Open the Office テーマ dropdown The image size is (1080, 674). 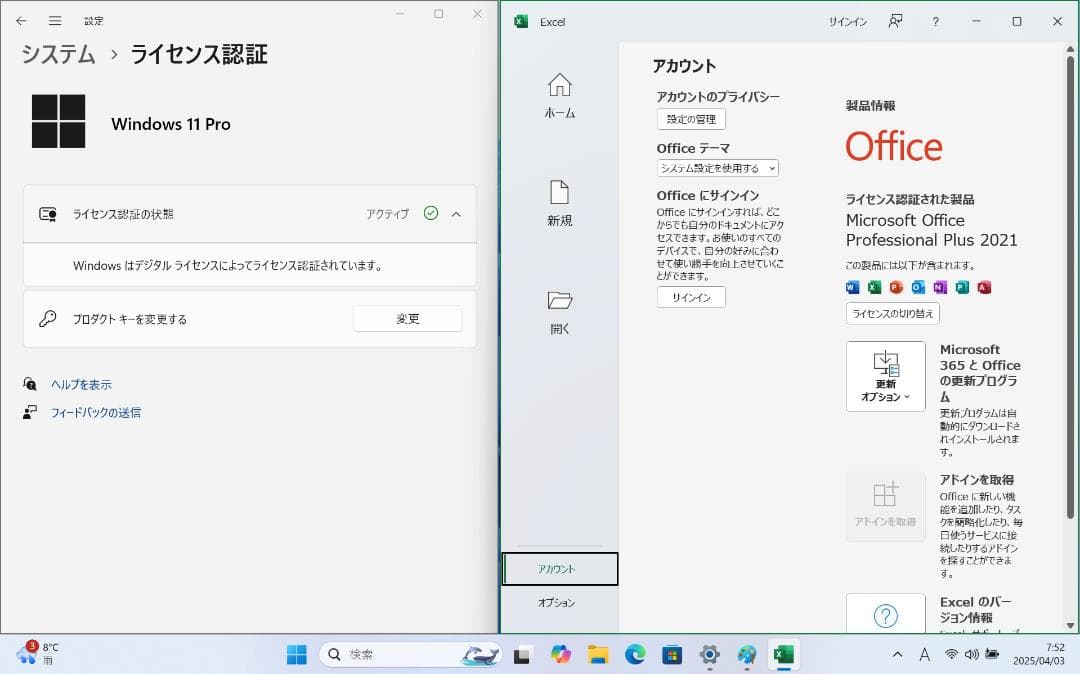[718, 168]
